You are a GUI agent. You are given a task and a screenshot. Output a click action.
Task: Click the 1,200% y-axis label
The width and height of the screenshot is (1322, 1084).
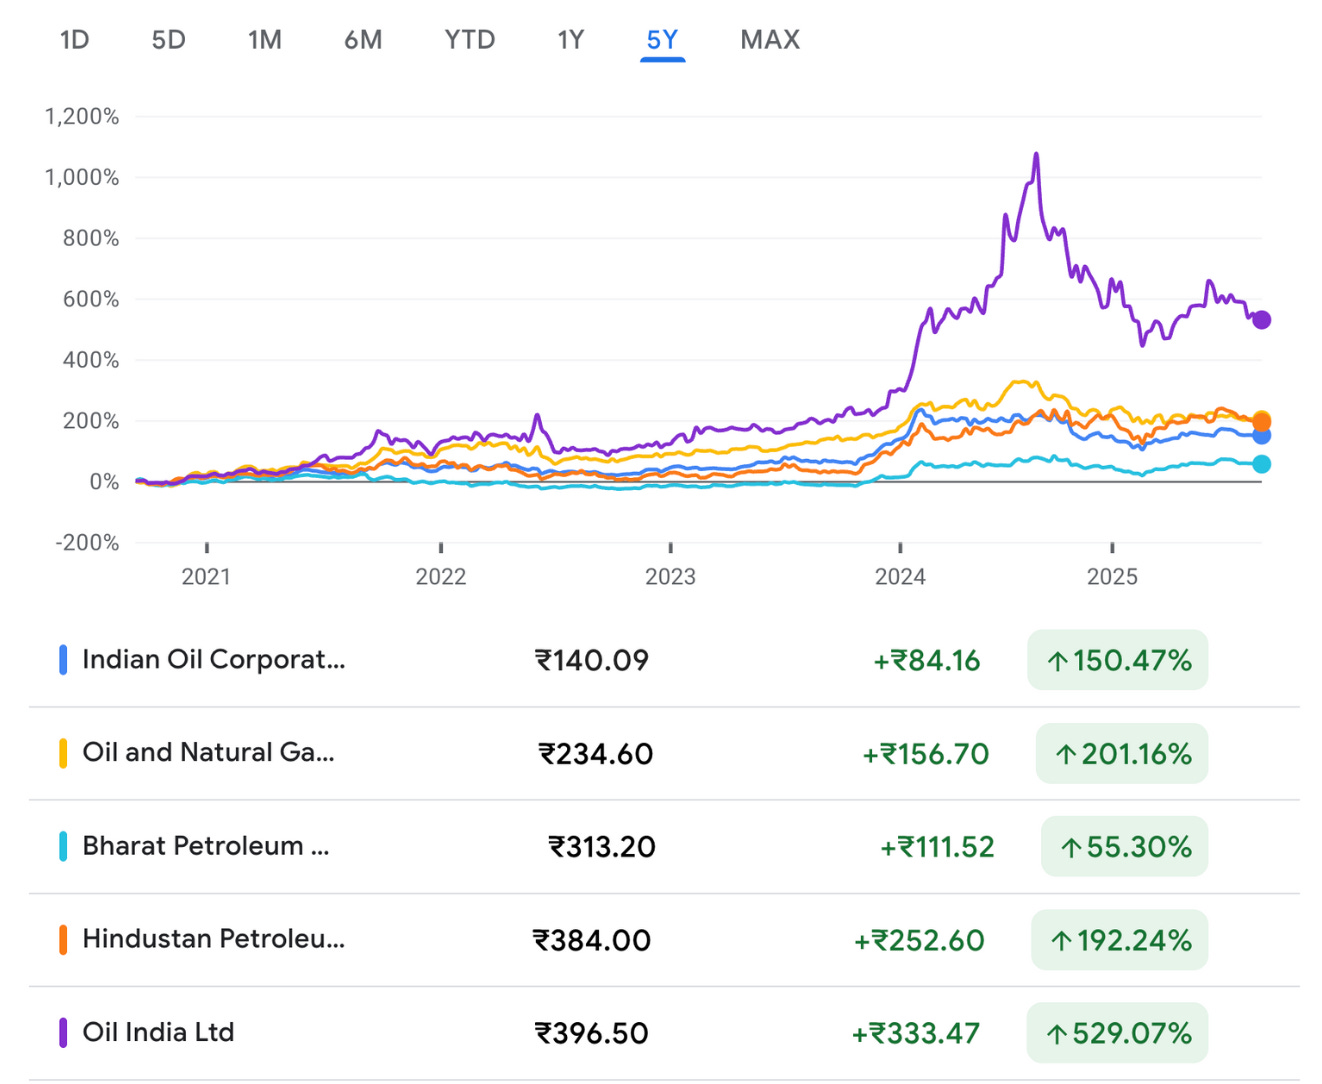point(82,117)
